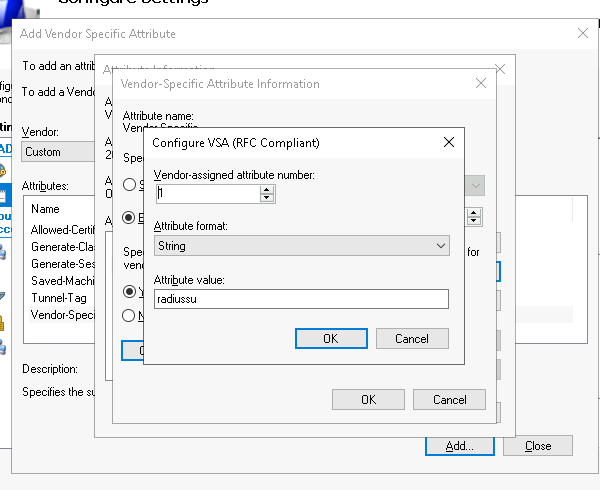Select the Vendor-Specific attribute in the list
The height and width of the screenshot is (490, 600).
pyautogui.click(x=62, y=314)
